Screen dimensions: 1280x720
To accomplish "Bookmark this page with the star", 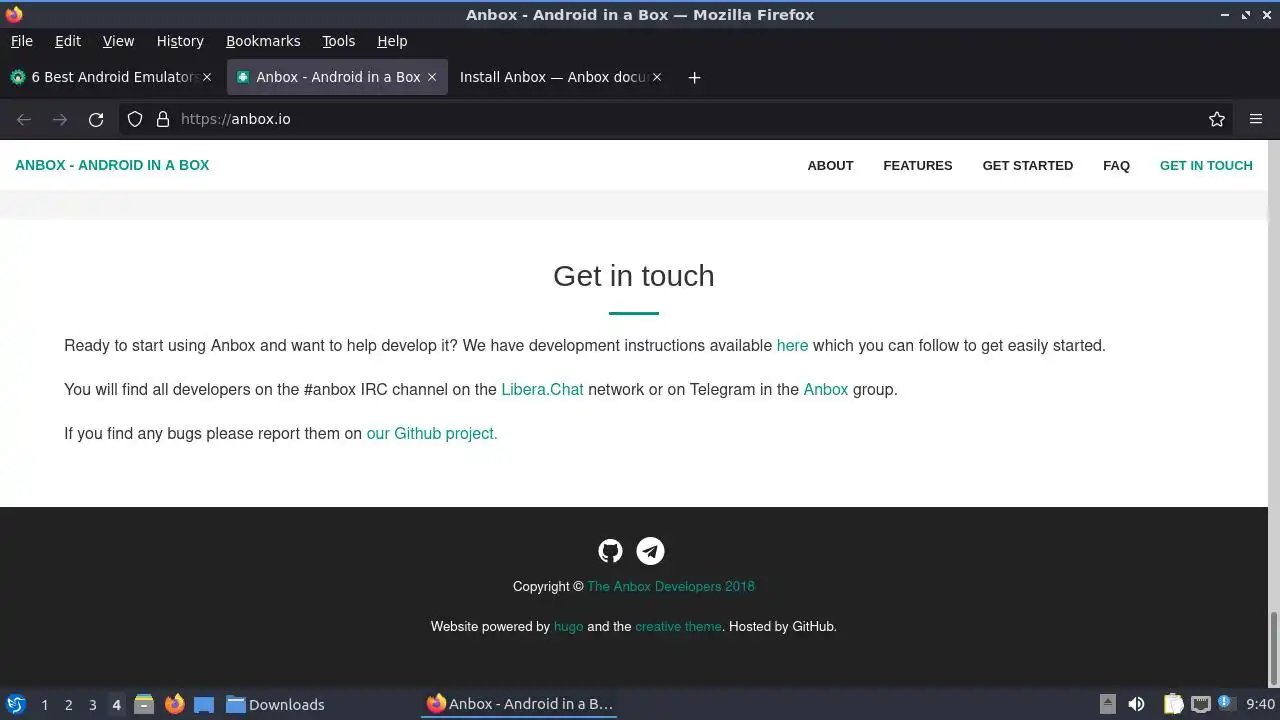I will [1217, 119].
